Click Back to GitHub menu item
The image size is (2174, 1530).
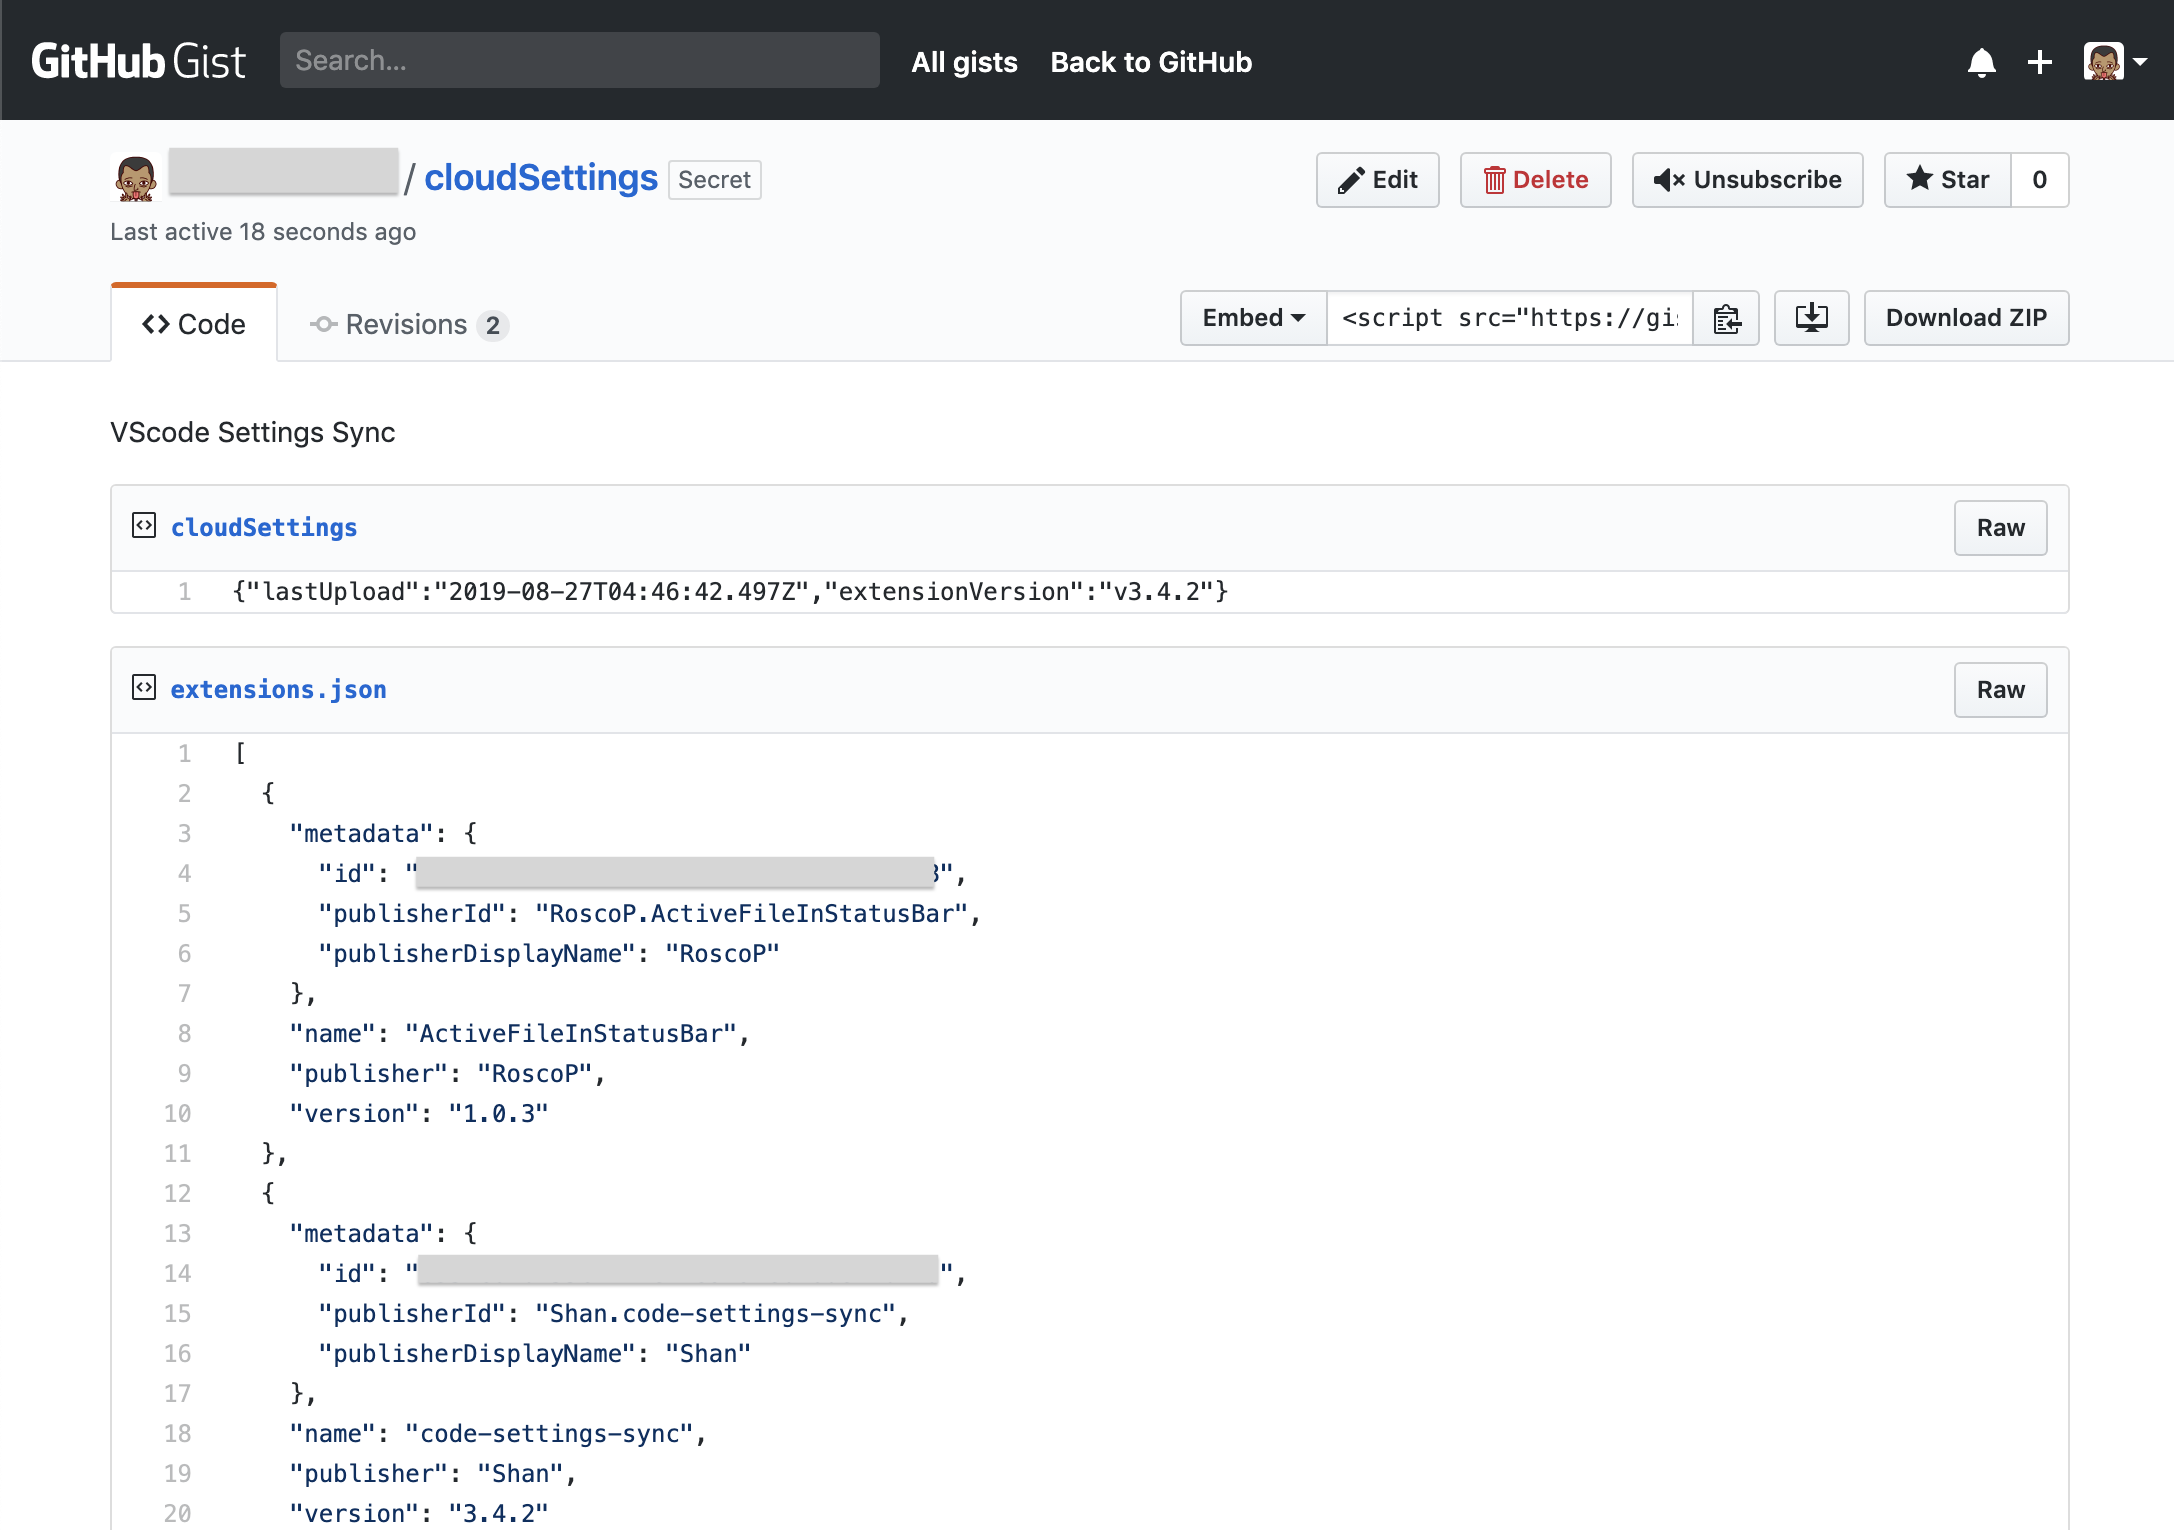1151,61
